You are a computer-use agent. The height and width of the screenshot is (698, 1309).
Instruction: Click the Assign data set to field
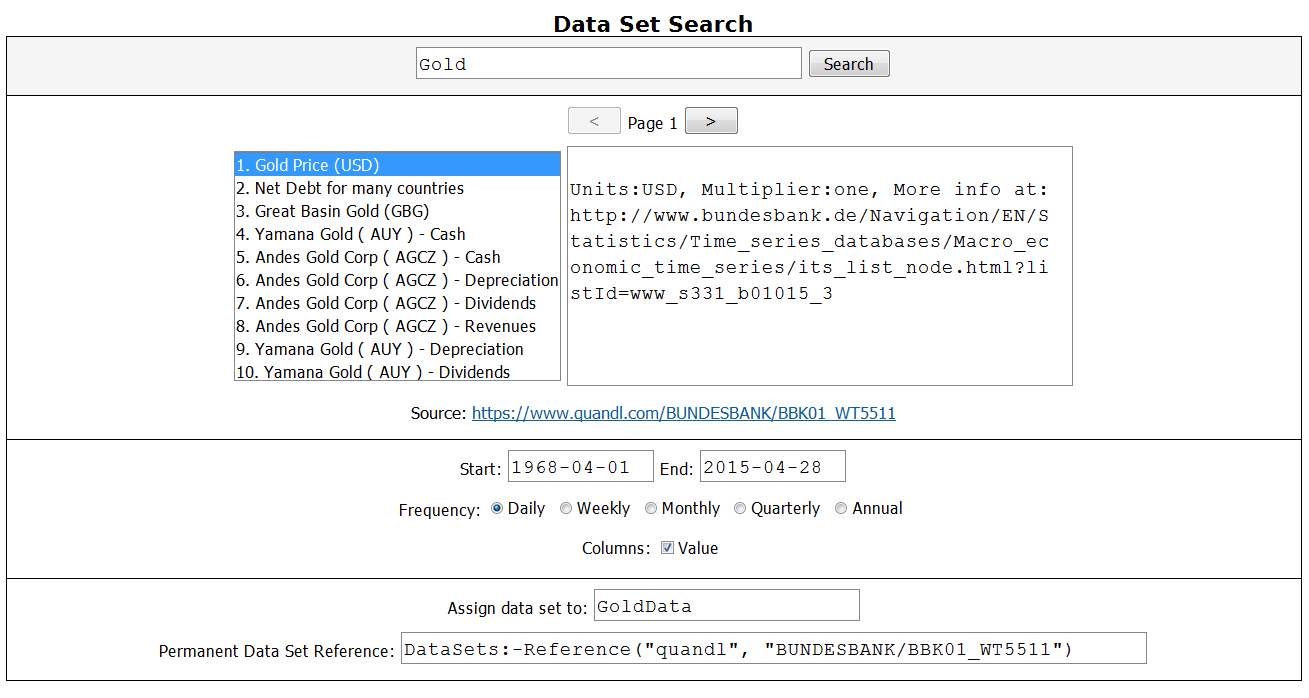(726, 606)
